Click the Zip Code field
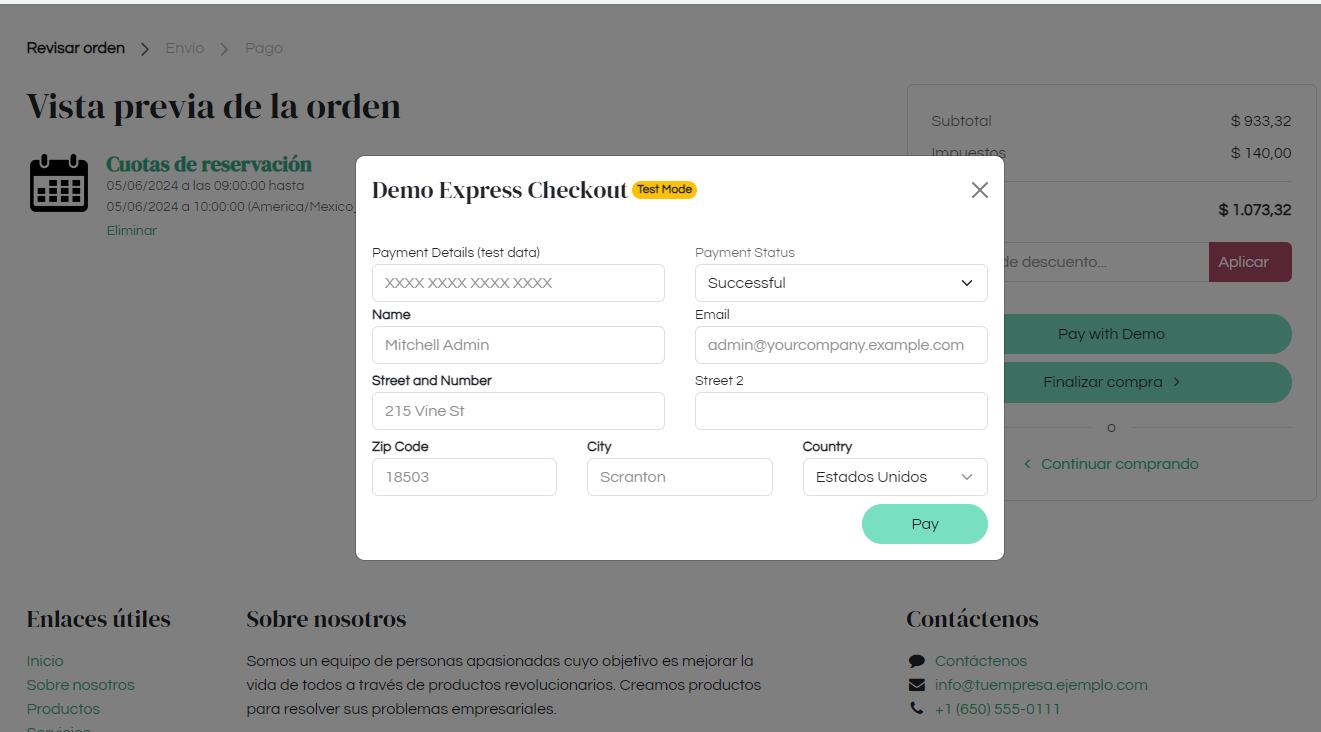Image resolution: width=1321 pixels, height=732 pixels. pyautogui.click(x=464, y=477)
